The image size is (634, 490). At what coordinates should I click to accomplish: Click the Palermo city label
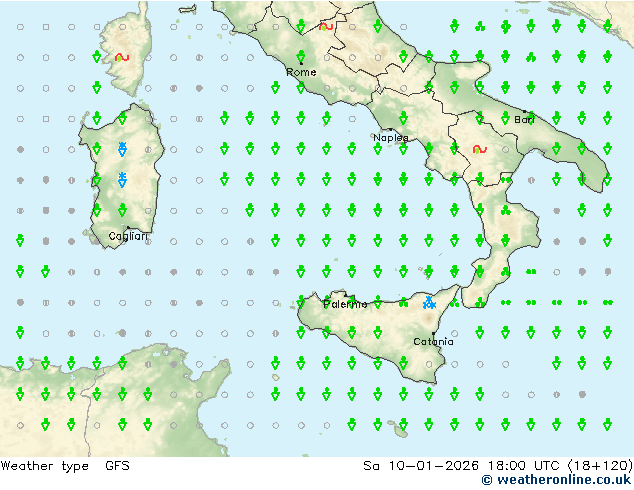point(345,304)
